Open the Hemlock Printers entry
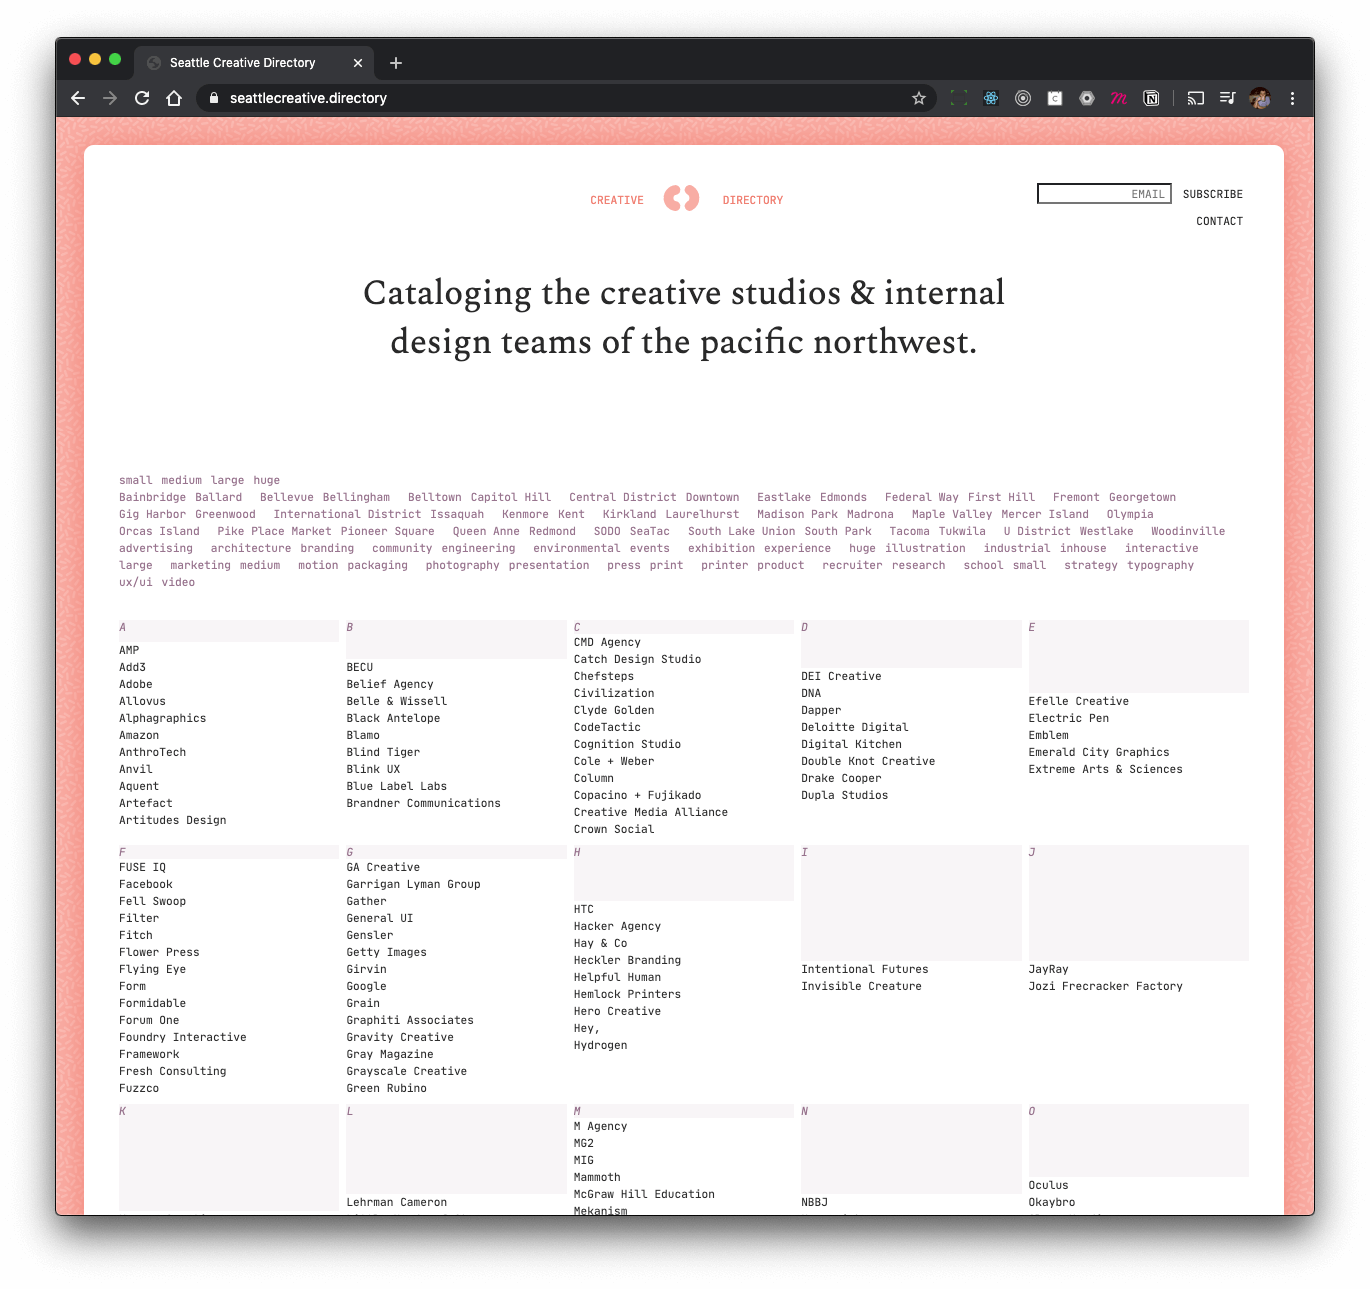This screenshot has height=1289, width=1370. 627,994
